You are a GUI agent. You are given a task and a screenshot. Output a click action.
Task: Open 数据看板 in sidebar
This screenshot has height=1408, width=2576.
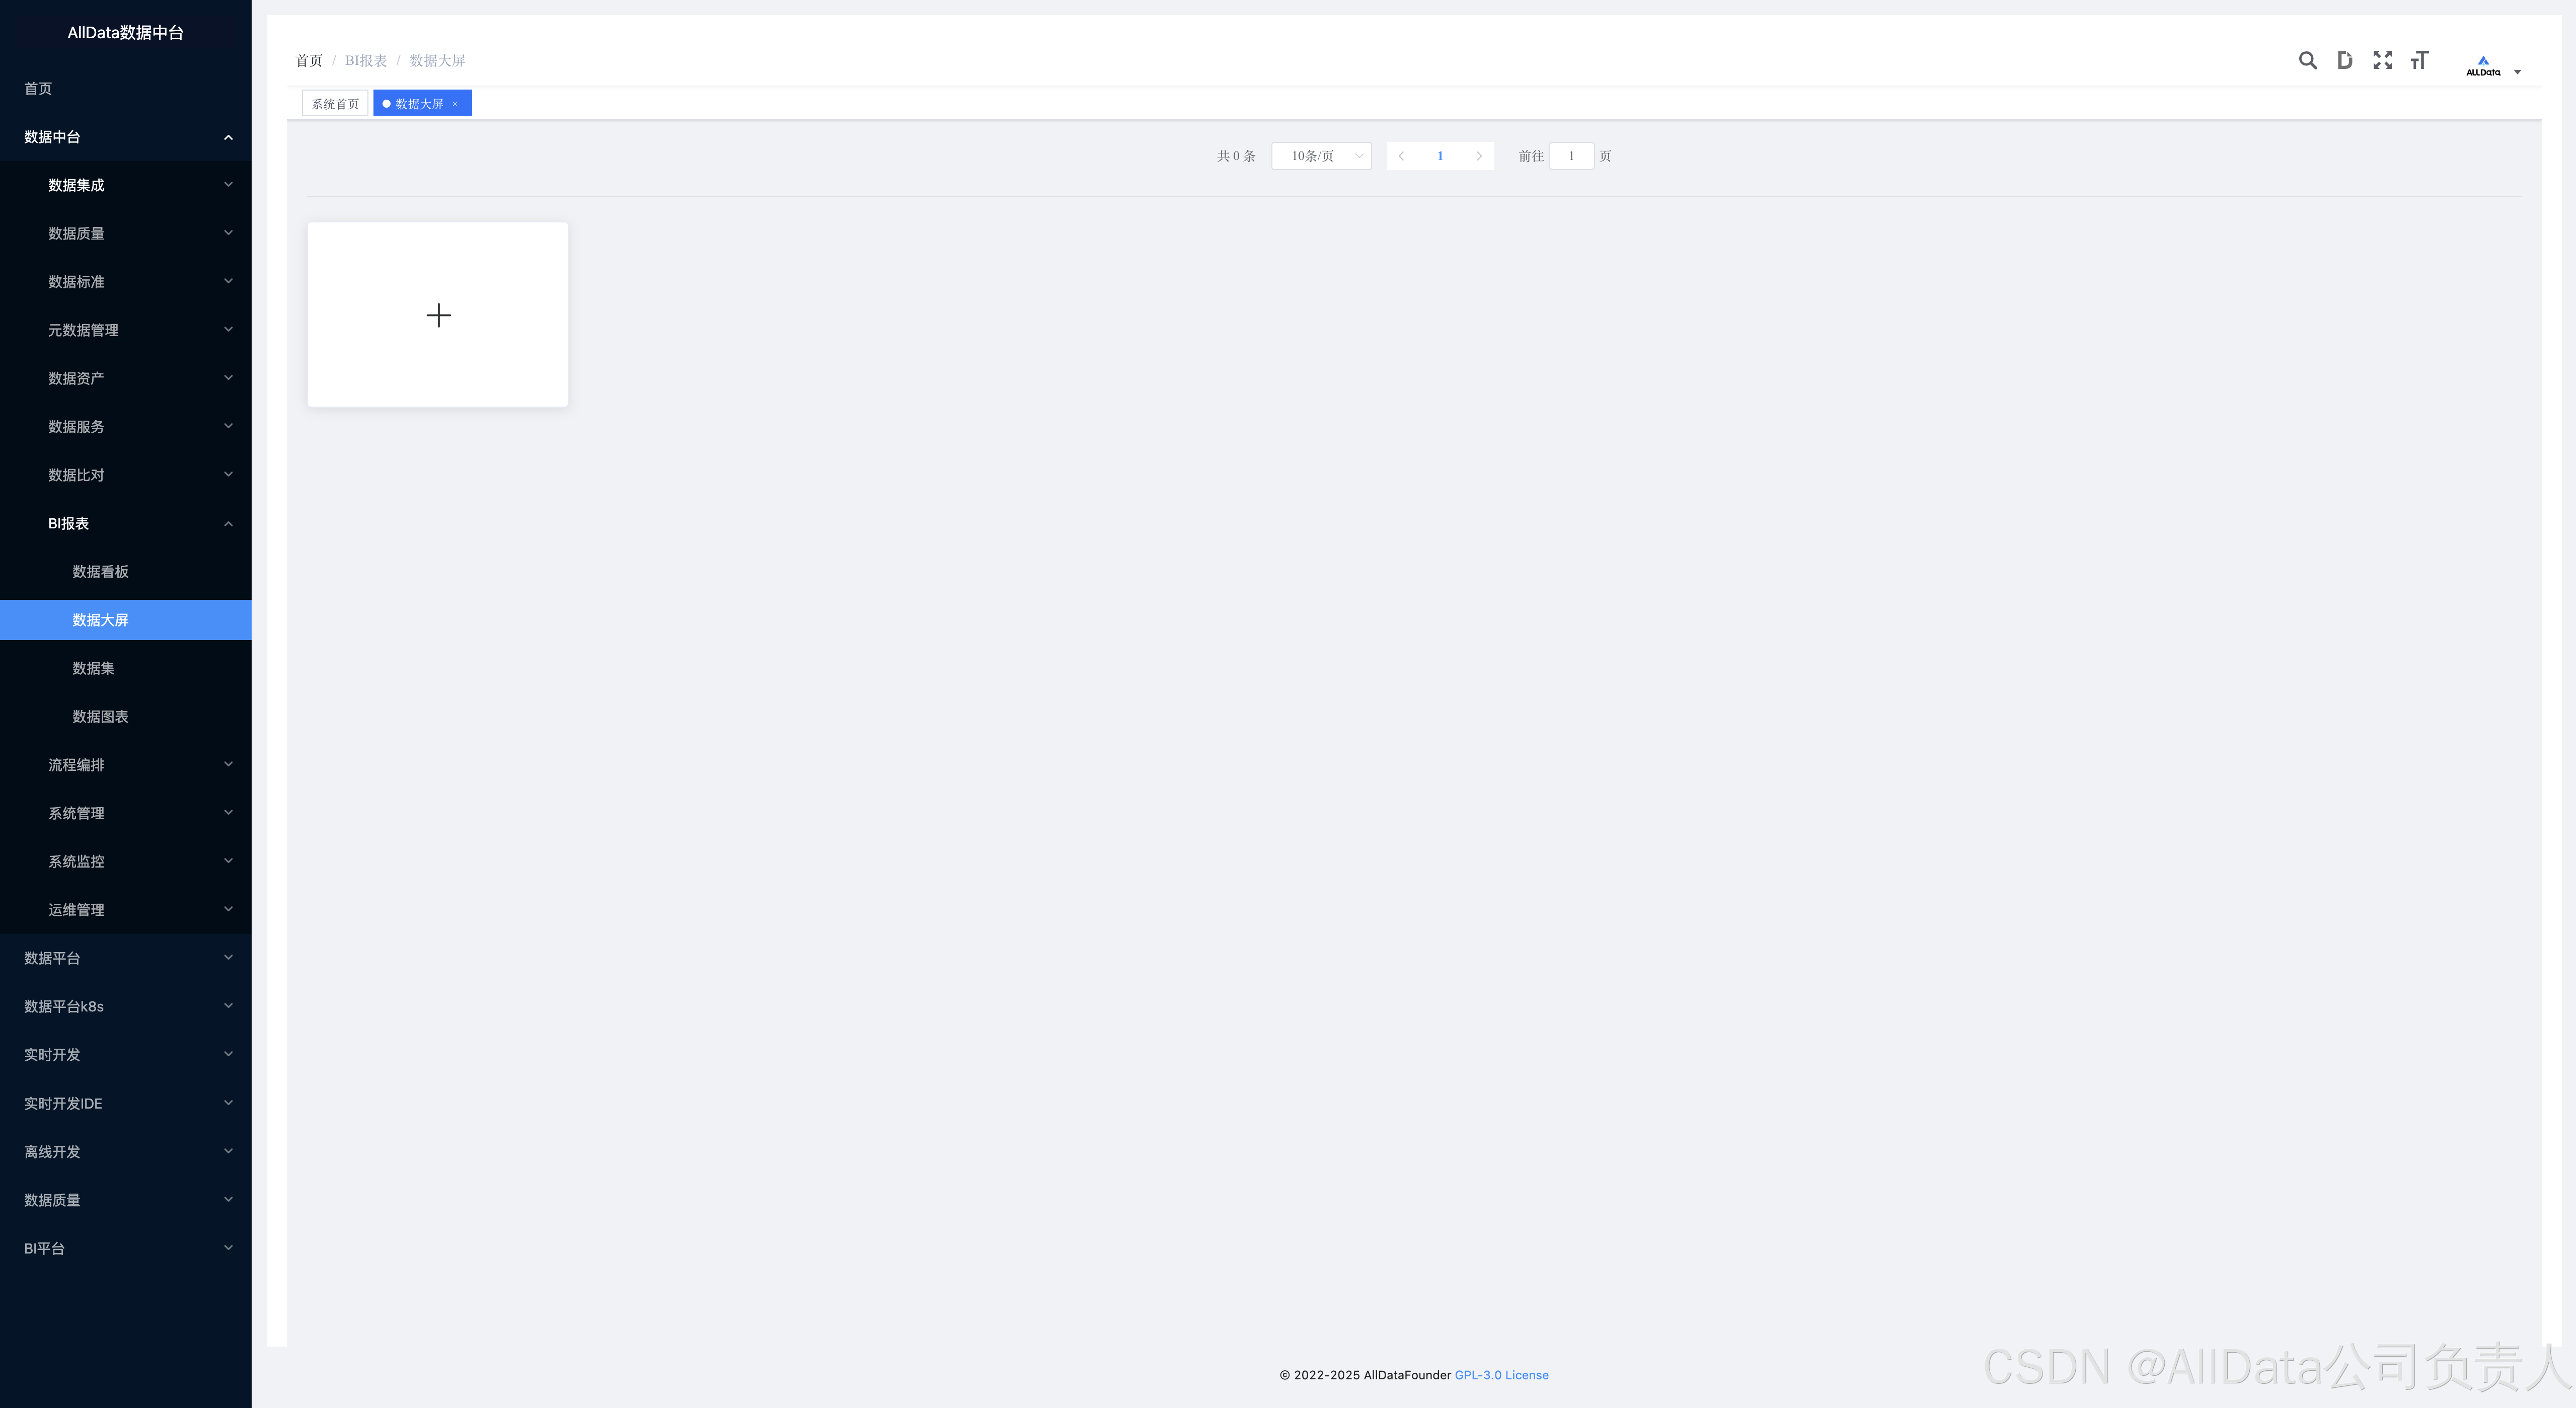pyautogui.click(x=100, y=572)
